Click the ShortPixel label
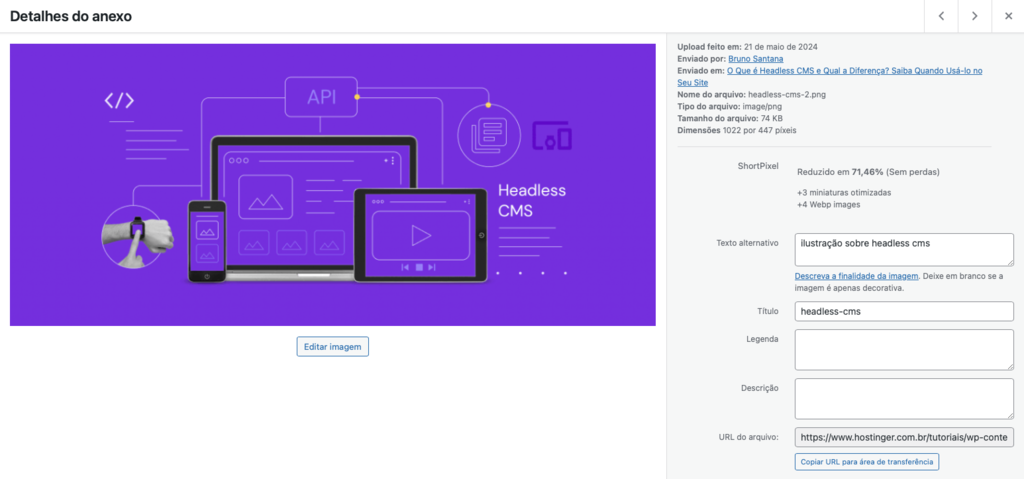Image resolution: width=1024 pixels, height=479 pixels. click(758, 166)
